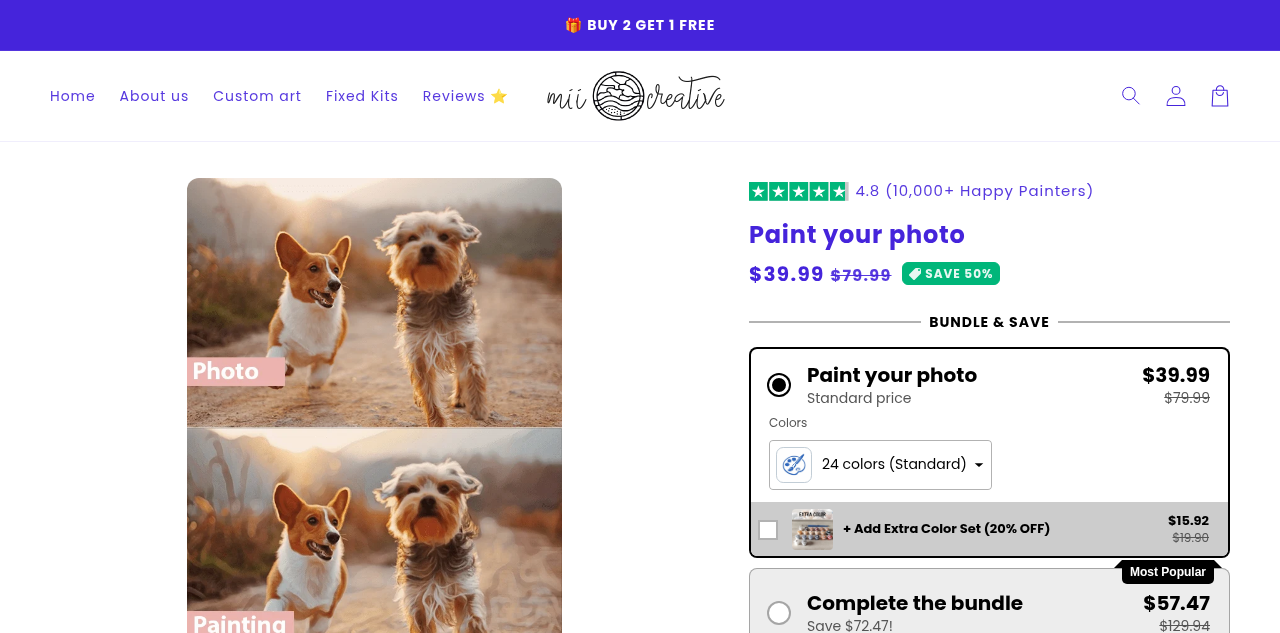Image resolution: width=1280 pixels, height=633 pixels.
Task: Select the Paint your photo radio option
Action: point(779,385)
